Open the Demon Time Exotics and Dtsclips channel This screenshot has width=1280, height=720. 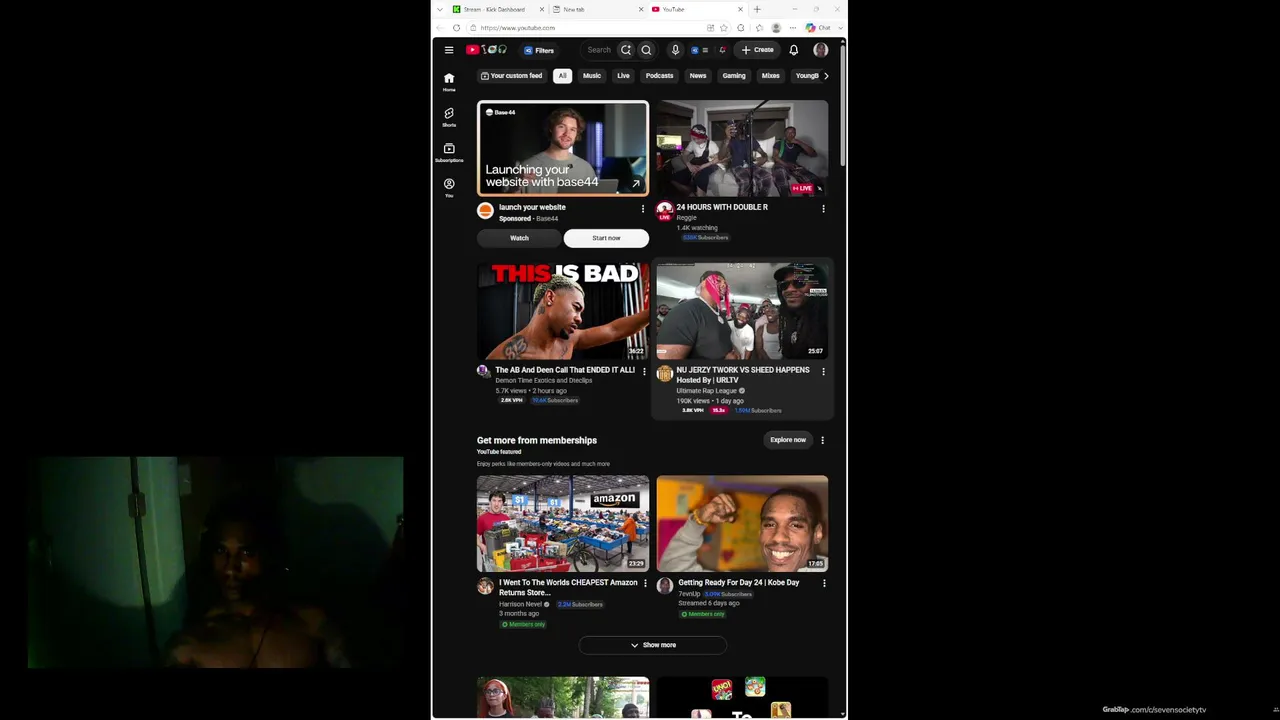544,381
